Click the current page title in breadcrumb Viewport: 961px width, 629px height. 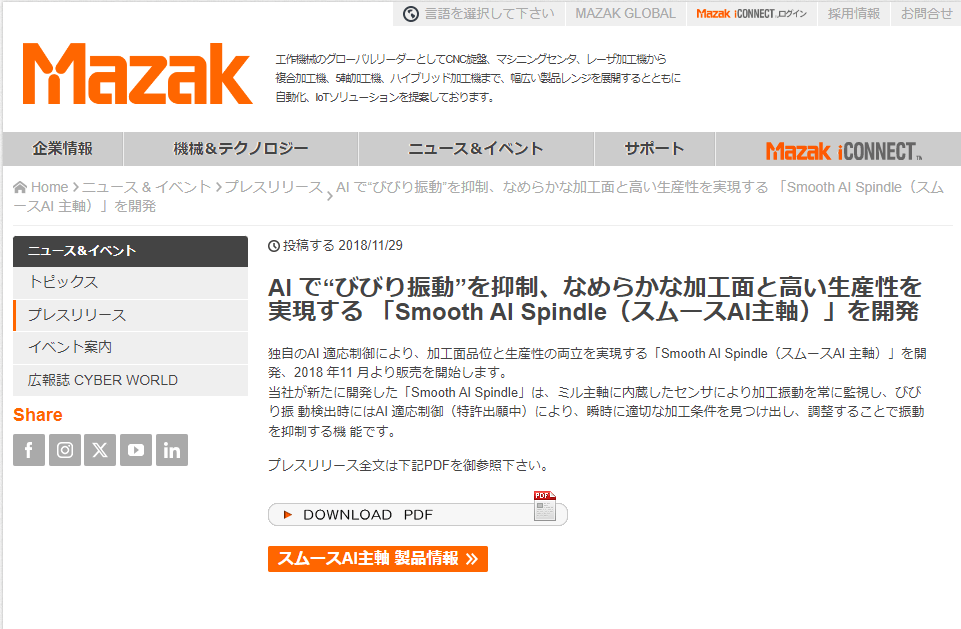pos(479,196)
